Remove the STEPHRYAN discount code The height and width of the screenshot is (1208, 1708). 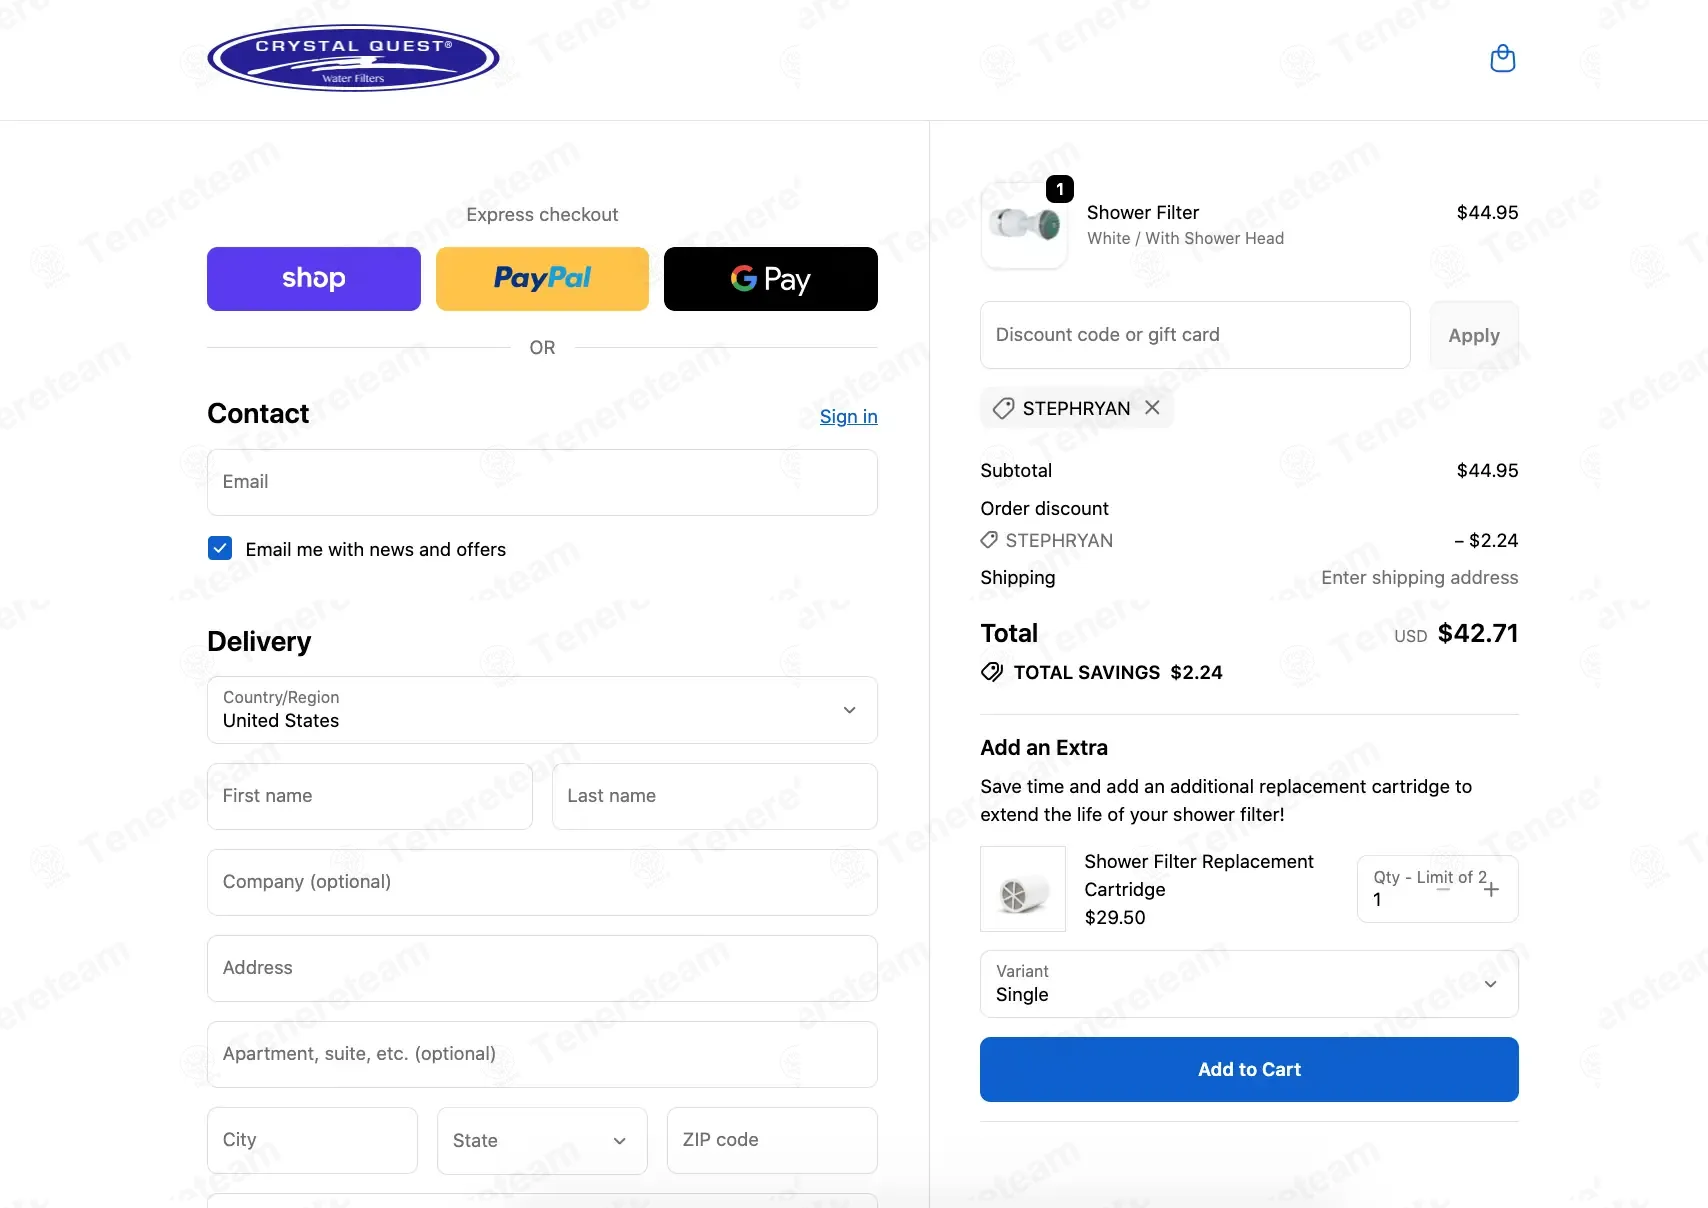point(1152,408)
